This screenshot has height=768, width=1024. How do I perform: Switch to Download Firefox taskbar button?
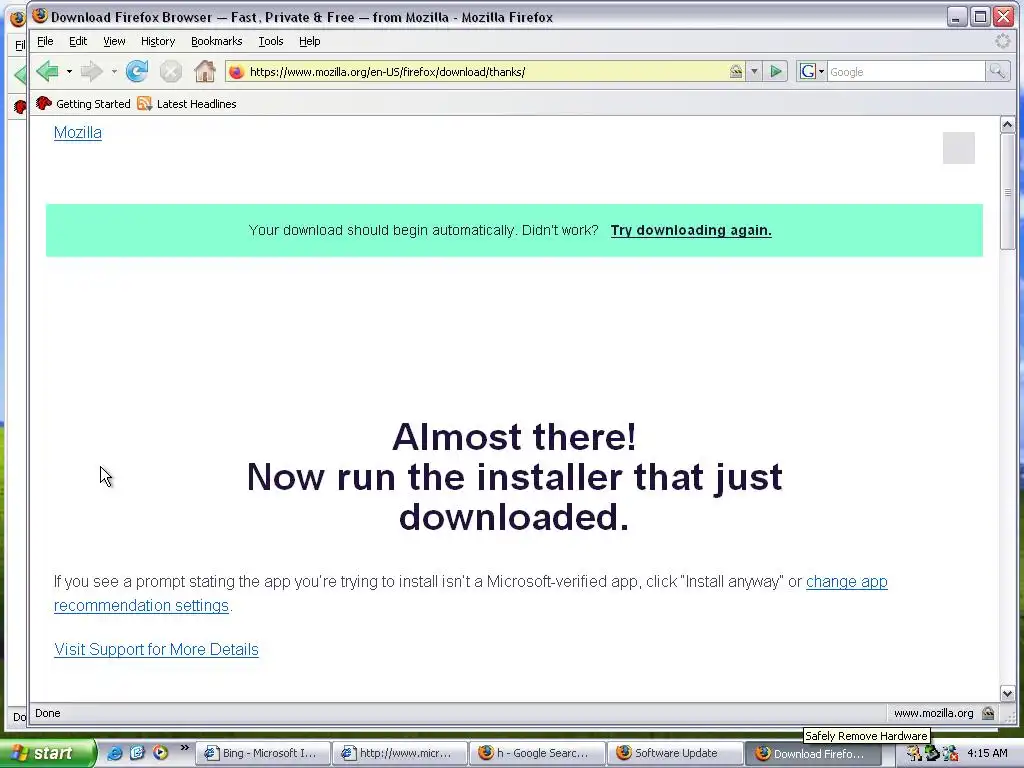[811, 754]
